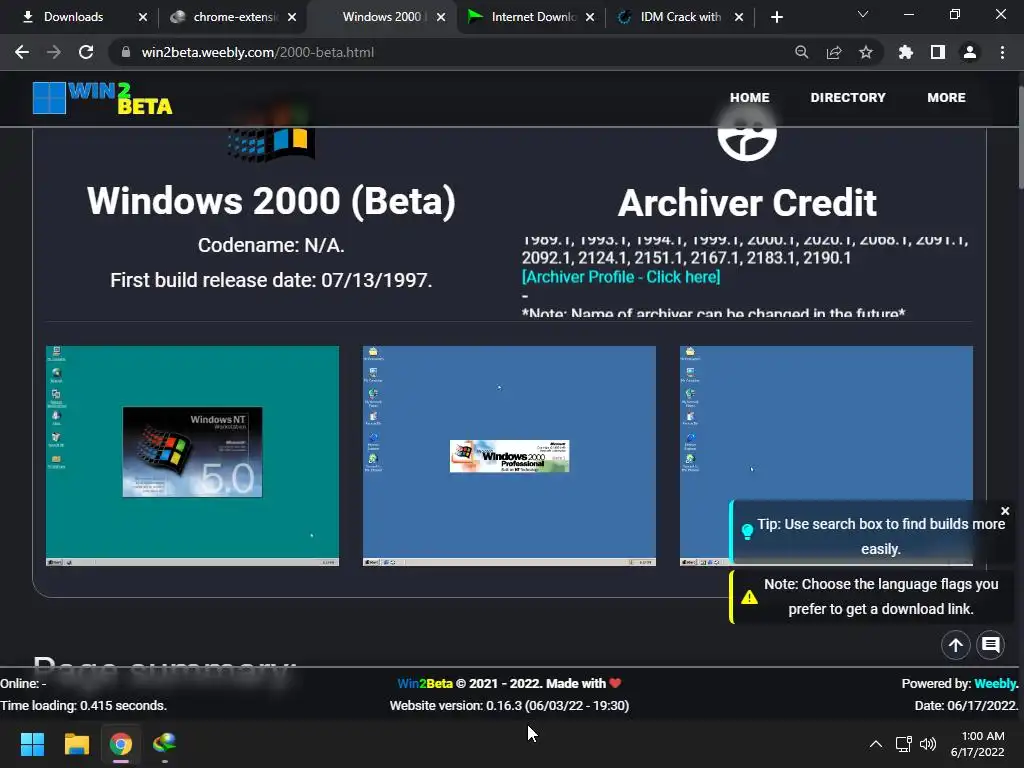
Task: Follow the Weebly link in footer
Action: [995, 683]
